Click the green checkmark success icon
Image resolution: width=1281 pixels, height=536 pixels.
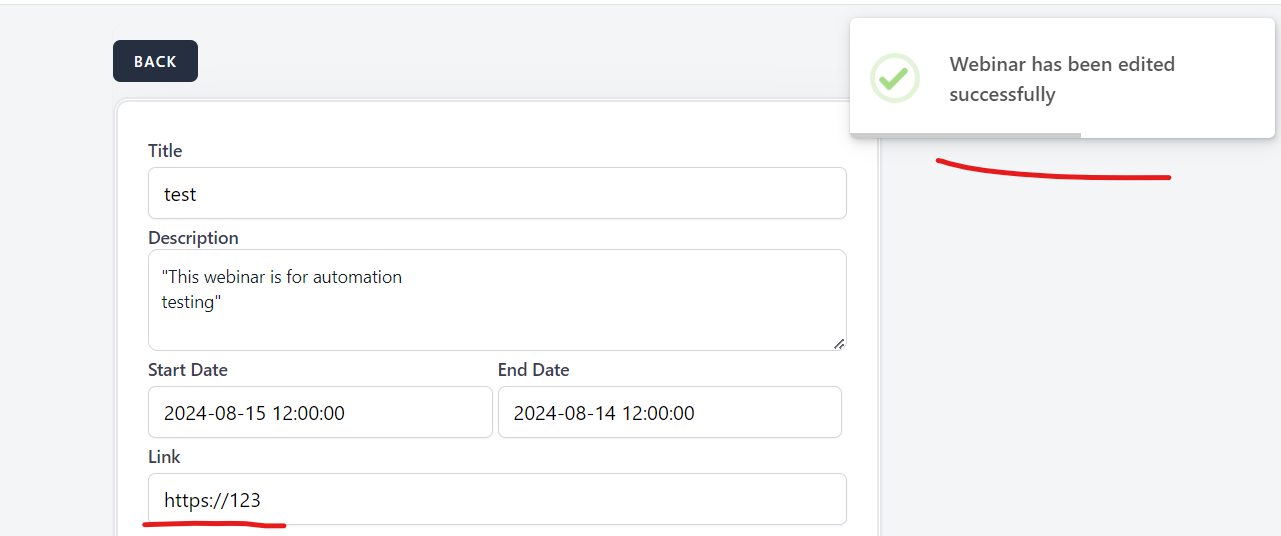coord(894,78)
